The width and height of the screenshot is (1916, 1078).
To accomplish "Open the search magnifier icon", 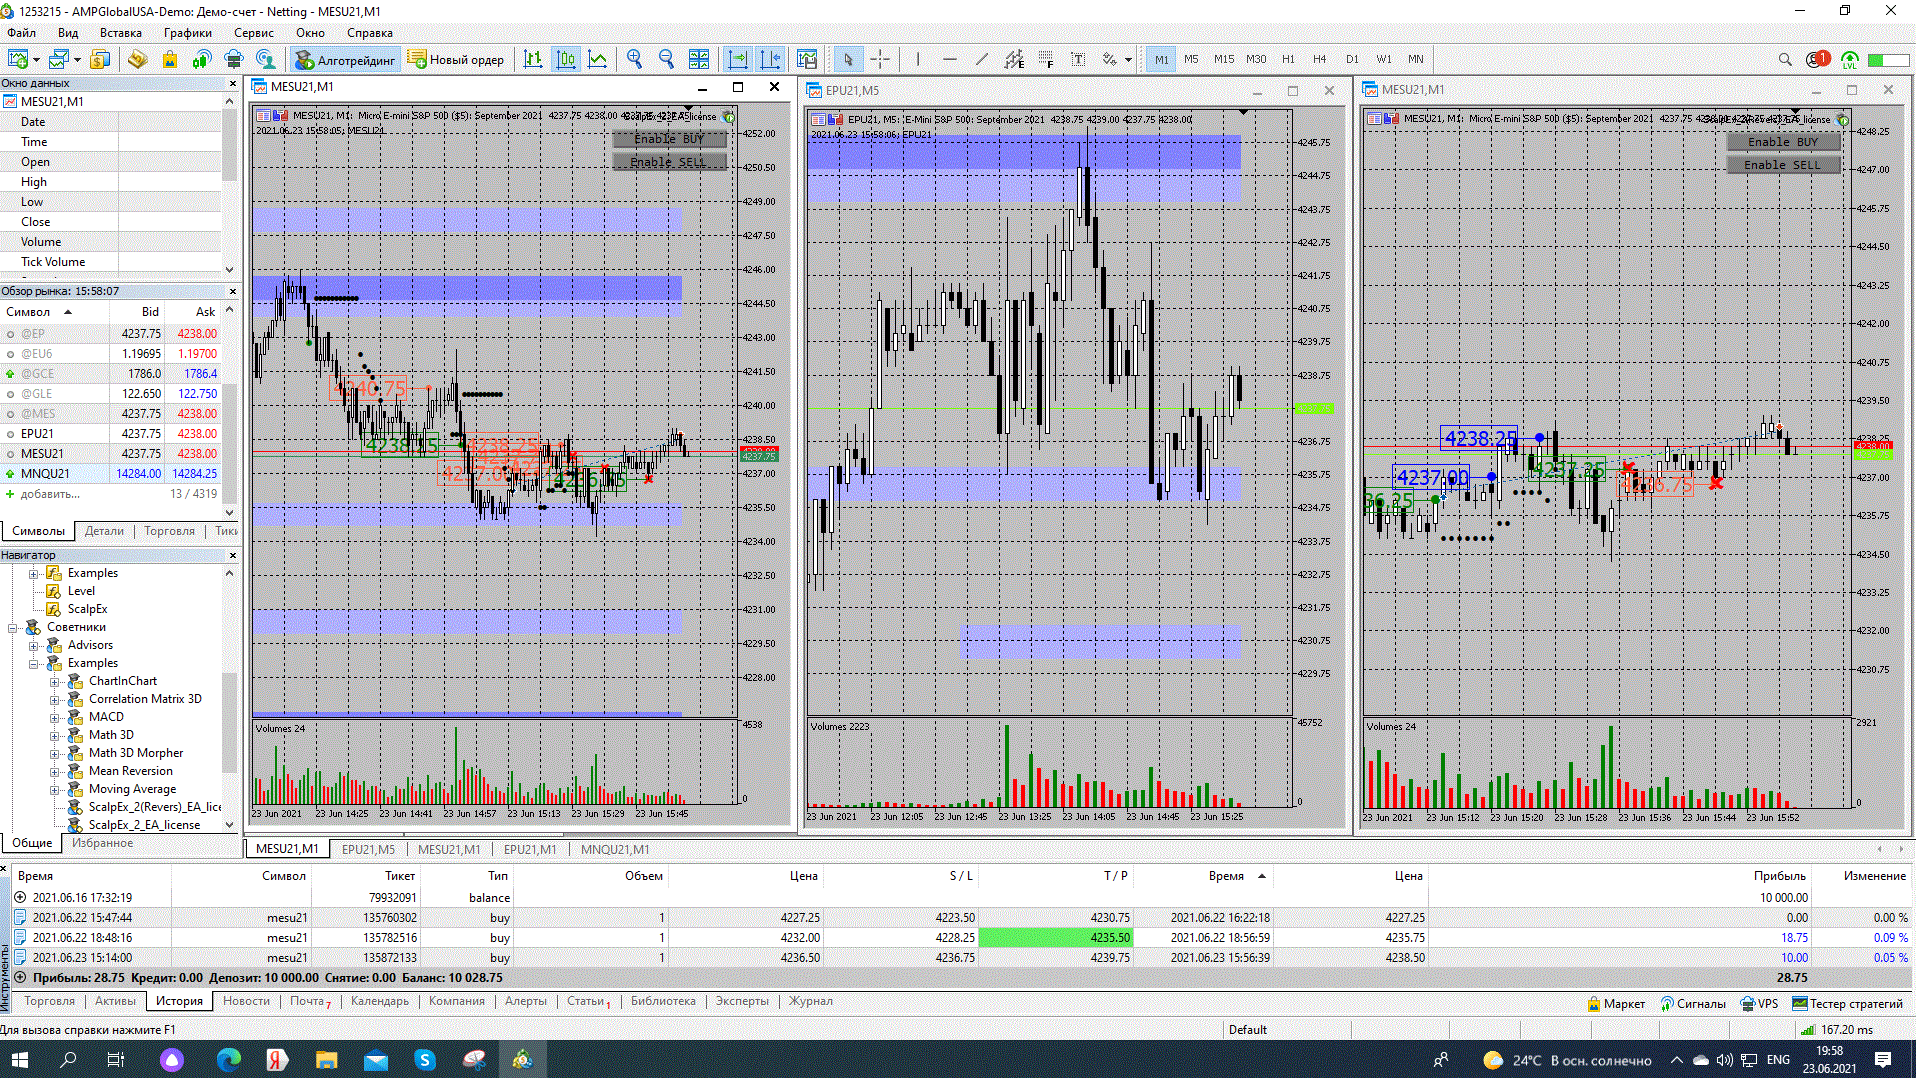I will pyautogui.click(x=1785, y=60).
